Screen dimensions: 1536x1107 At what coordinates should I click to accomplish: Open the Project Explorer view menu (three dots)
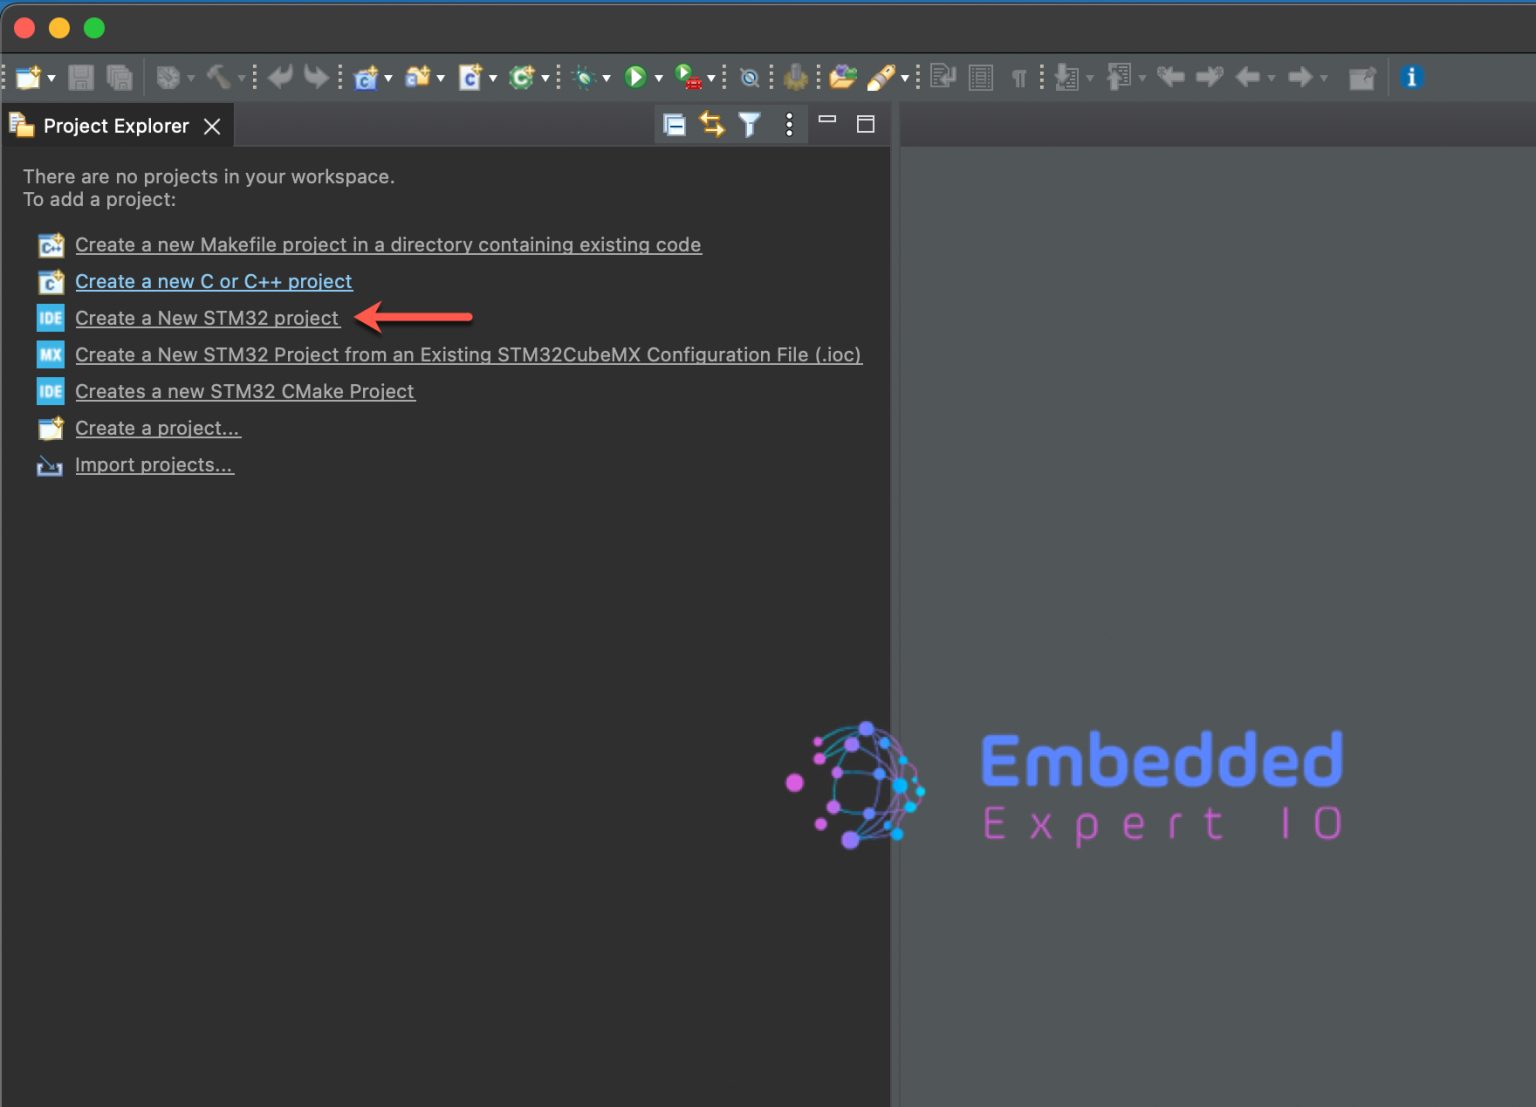(x=789, y=124)
